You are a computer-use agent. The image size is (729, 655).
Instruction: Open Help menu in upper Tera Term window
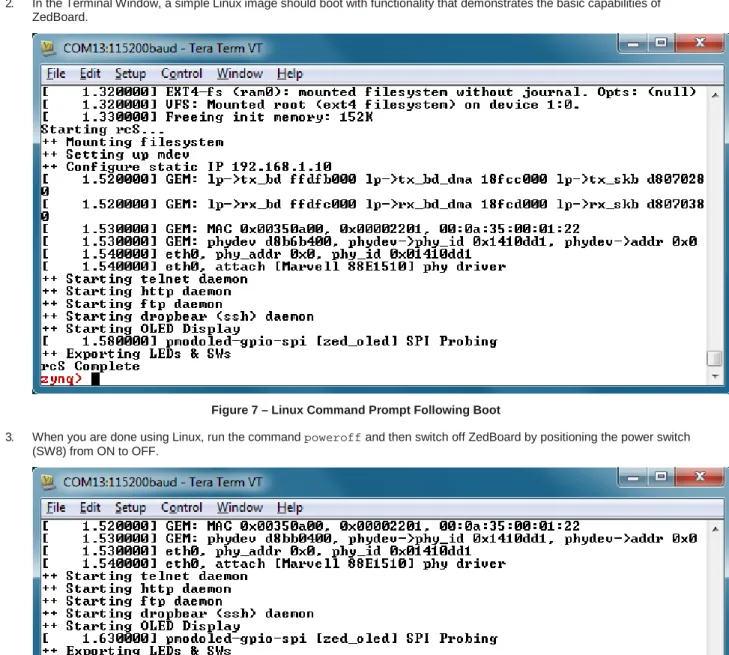pyautogui.click(x=290, y=73)
